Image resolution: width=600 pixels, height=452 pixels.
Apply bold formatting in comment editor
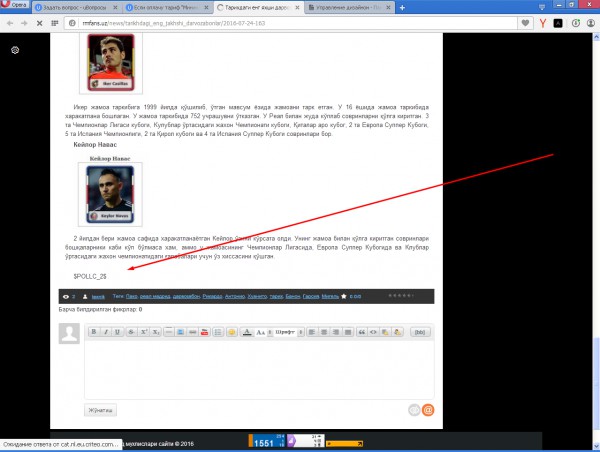pyautogui.click(x=94, y=332)
